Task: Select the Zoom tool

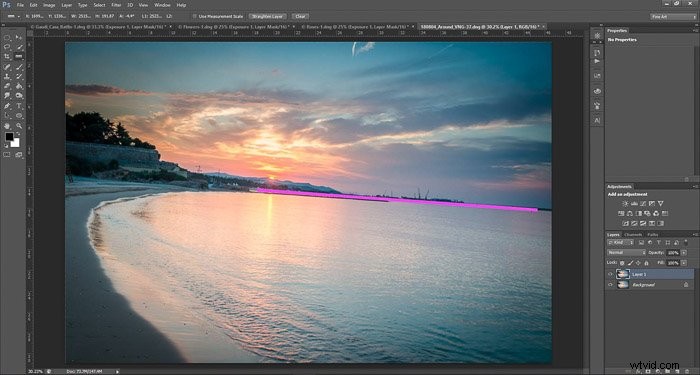Action: pos(19,126)
